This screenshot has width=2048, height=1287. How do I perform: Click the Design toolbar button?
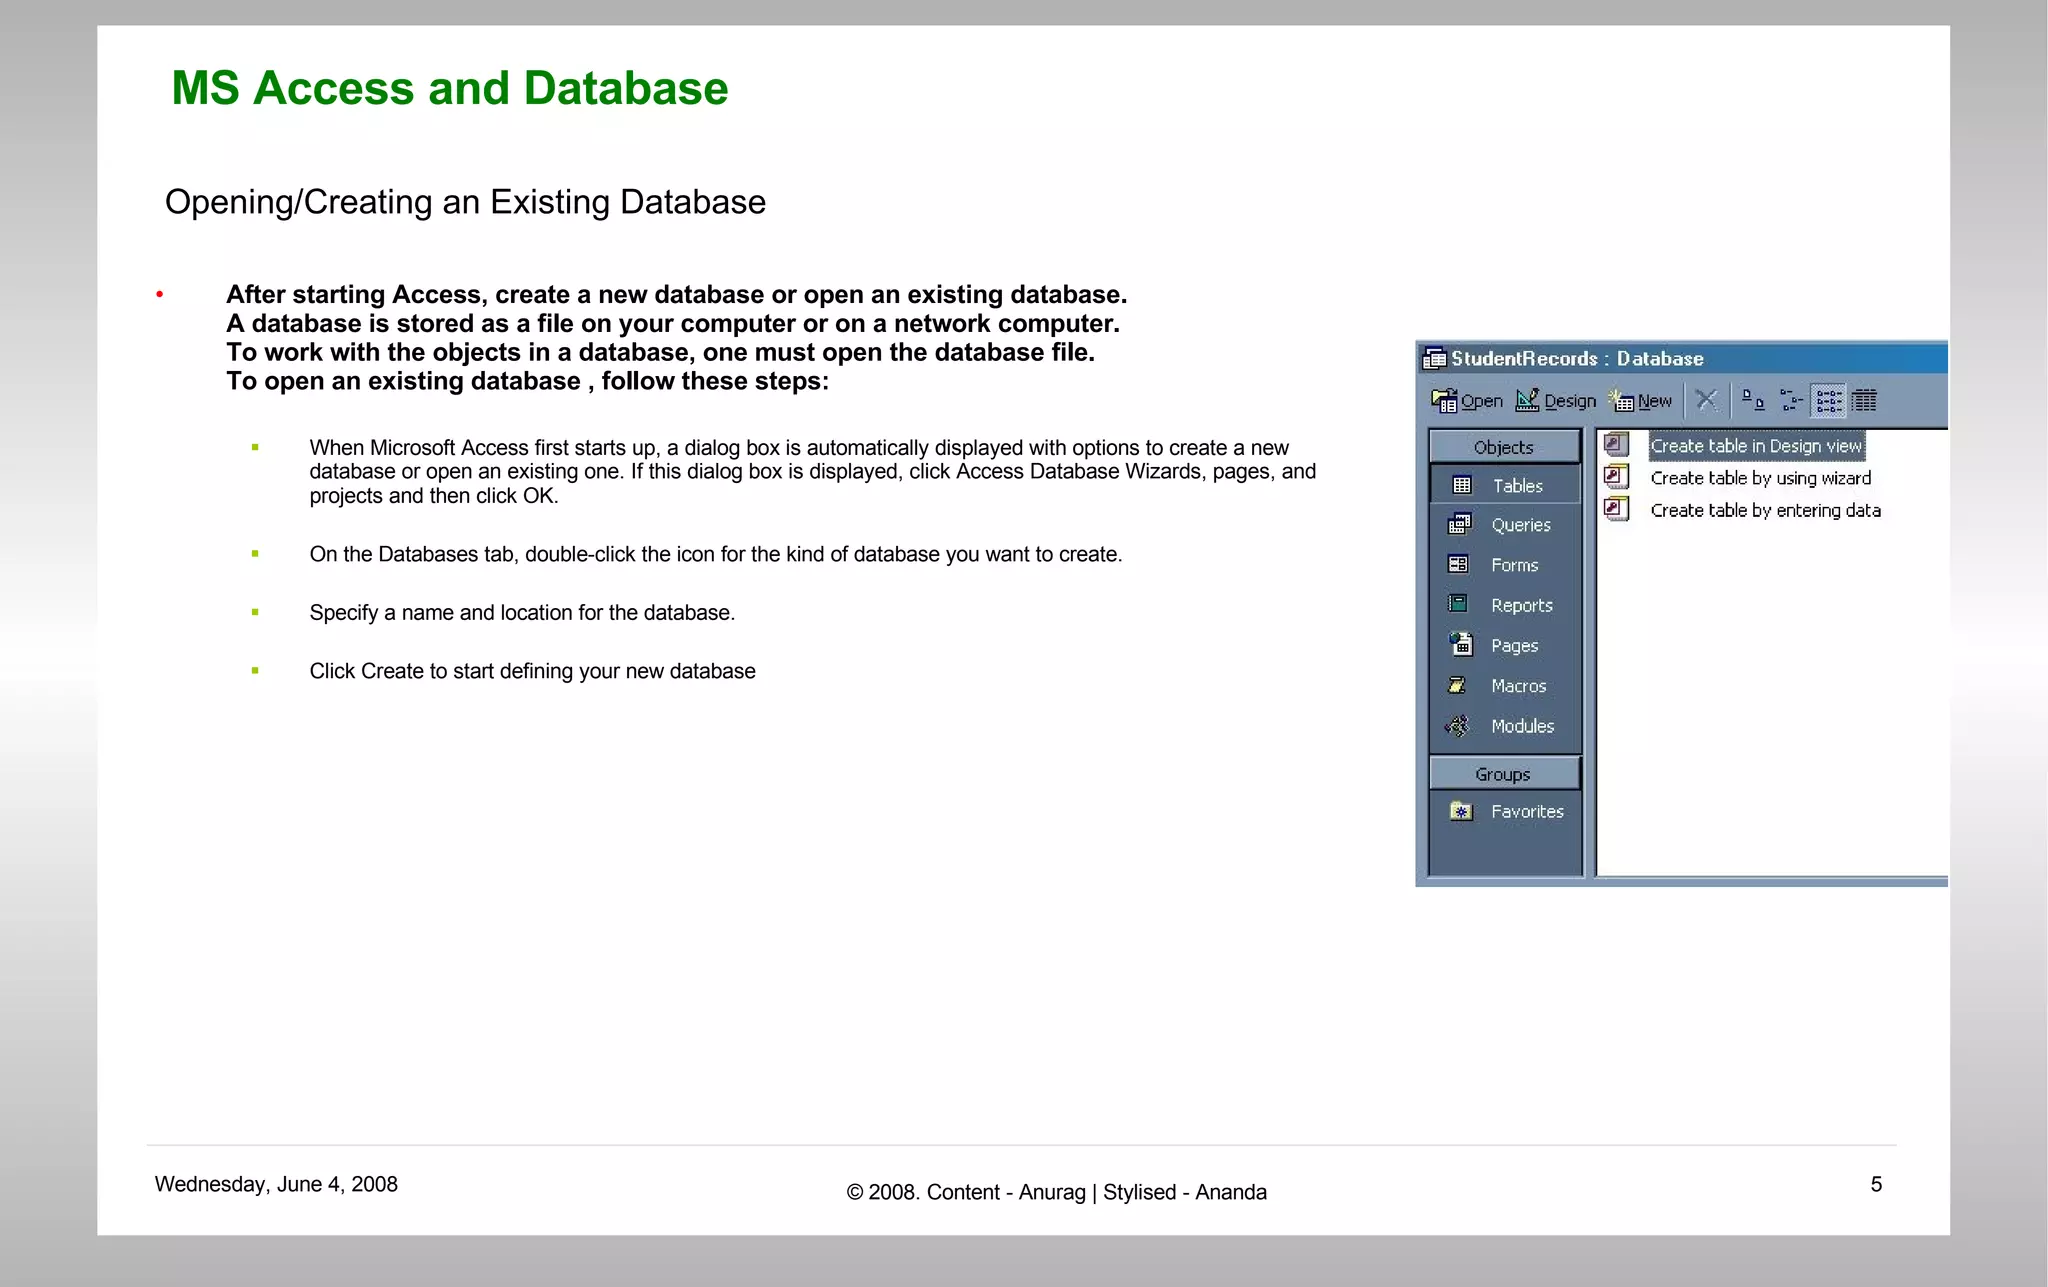point(1556,401)
